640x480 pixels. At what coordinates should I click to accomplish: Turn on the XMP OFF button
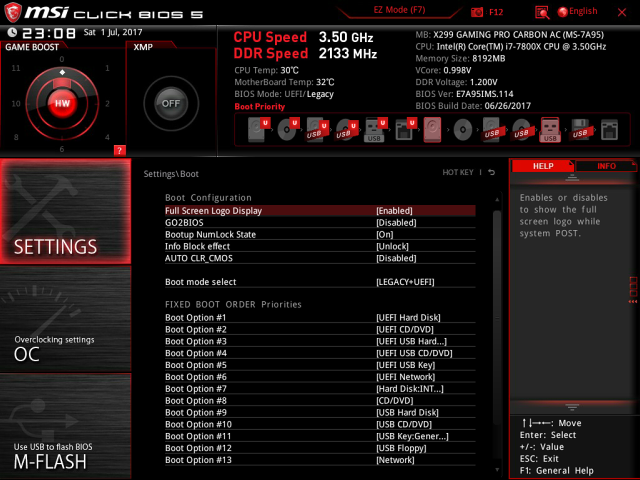(x=171, y=103)
